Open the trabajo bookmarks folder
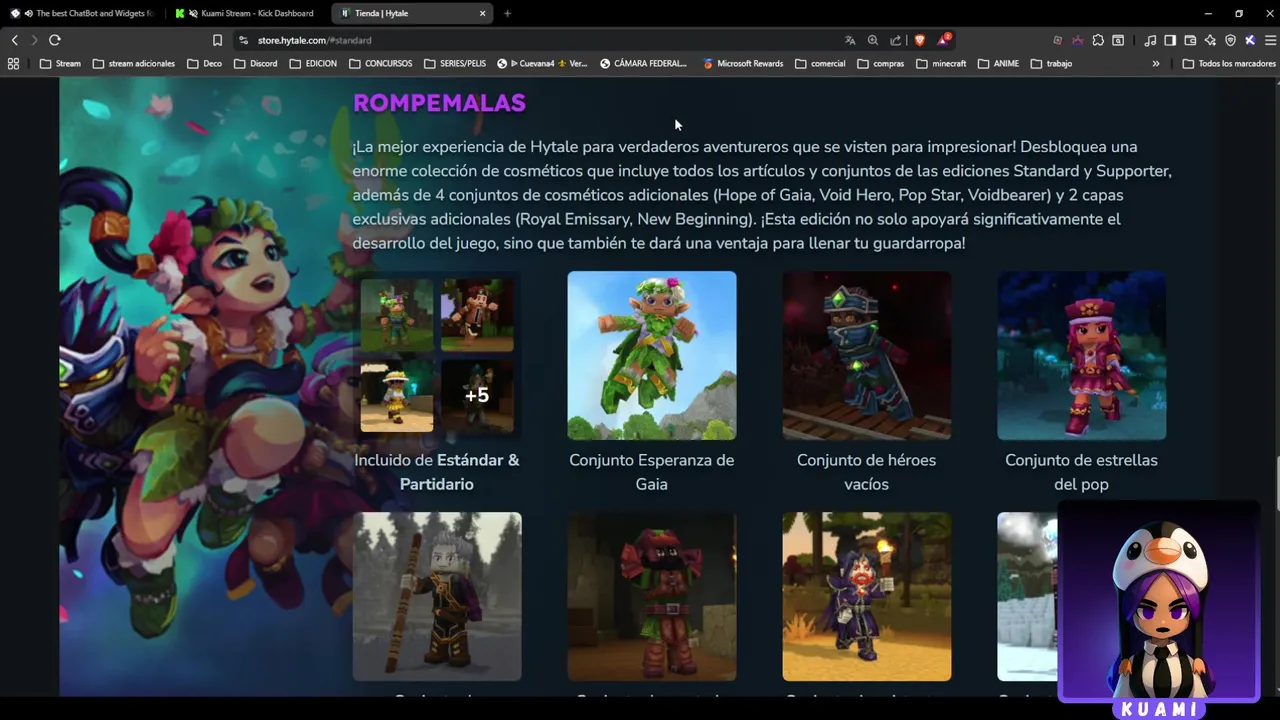The width and height of the screenshot is (1280, 720). pos(1052,63)
